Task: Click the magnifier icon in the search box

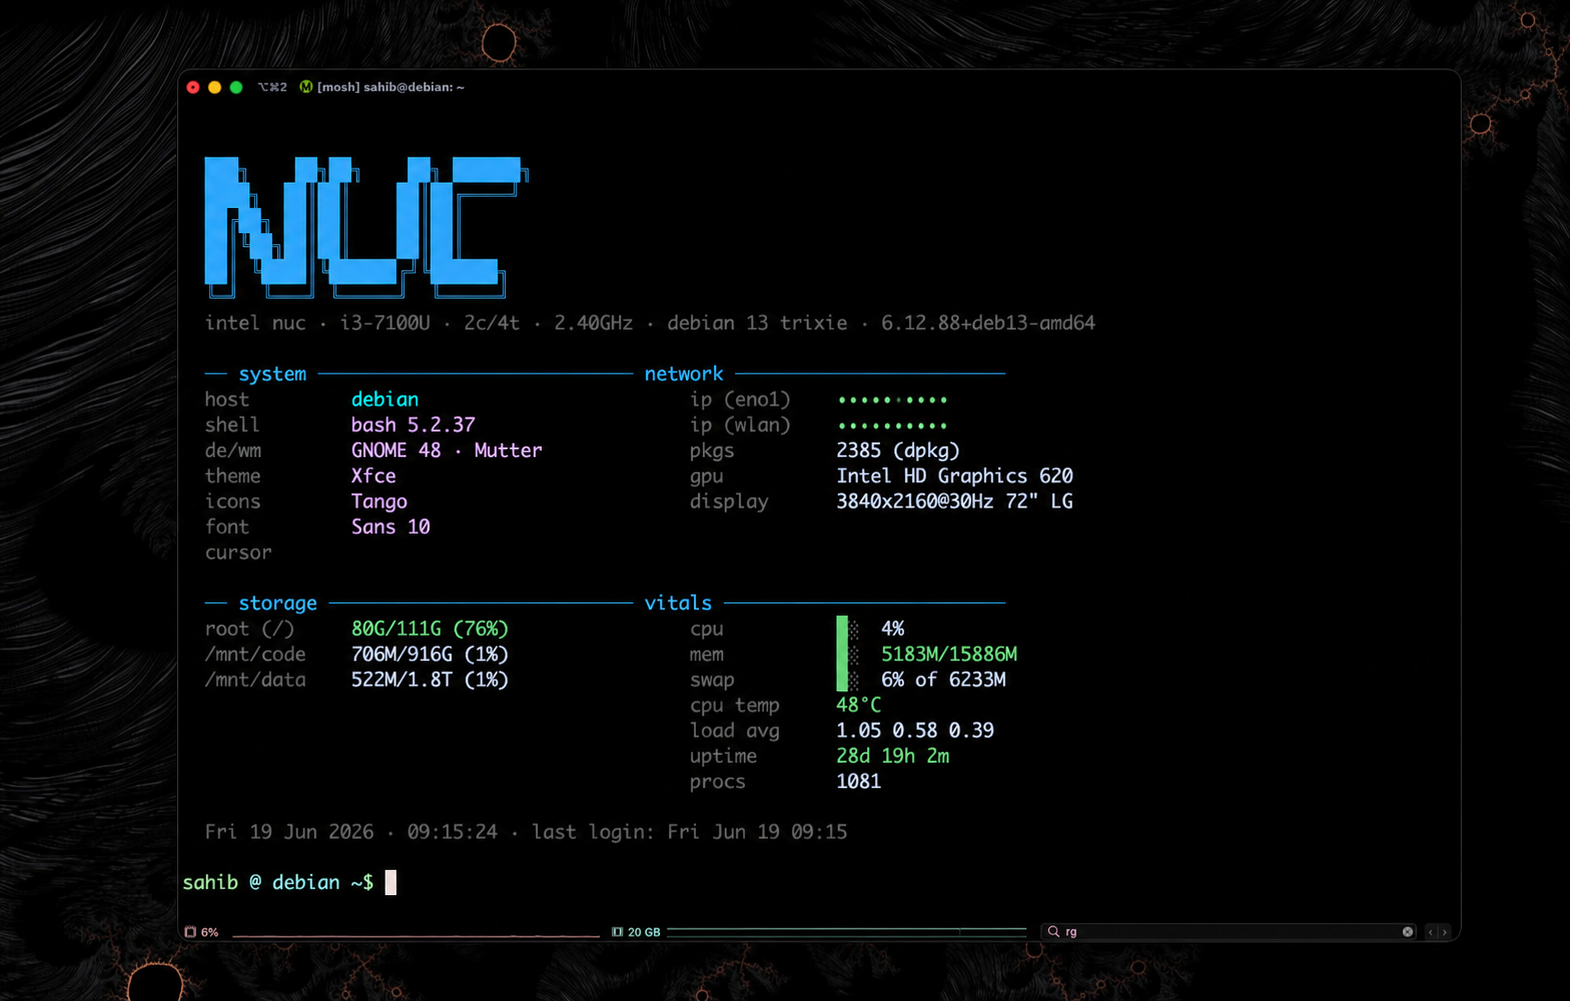Action: coord(1053,932)
